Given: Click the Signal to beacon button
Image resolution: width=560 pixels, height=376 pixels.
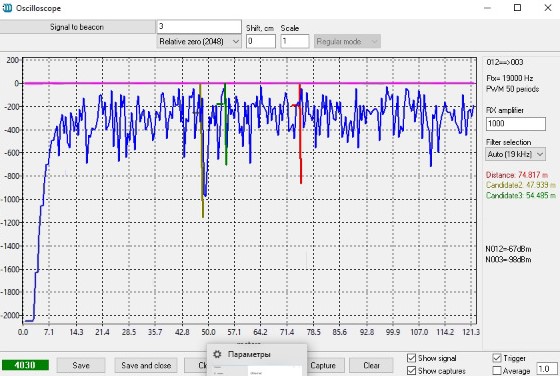Looking at the screenshot, I should point(77,27).
